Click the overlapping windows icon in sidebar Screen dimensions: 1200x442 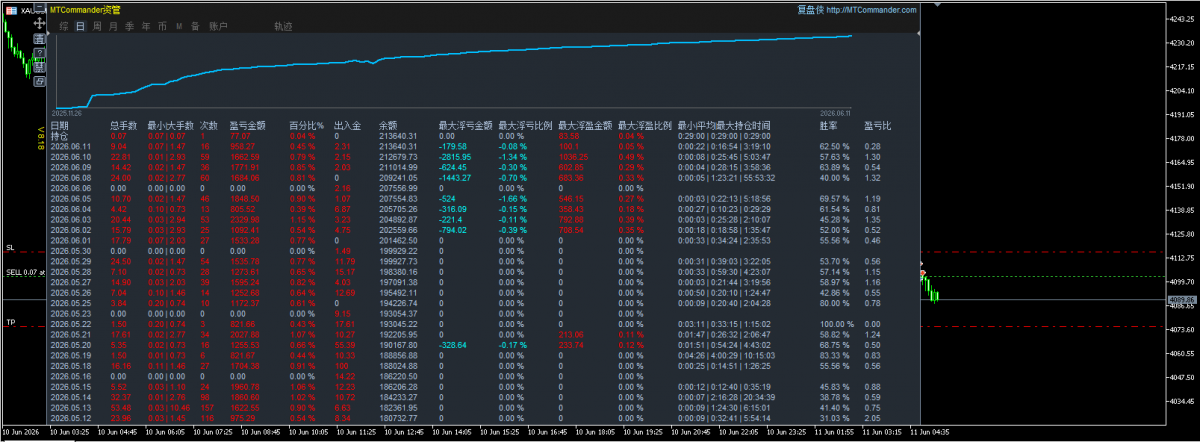click(39, 81)
